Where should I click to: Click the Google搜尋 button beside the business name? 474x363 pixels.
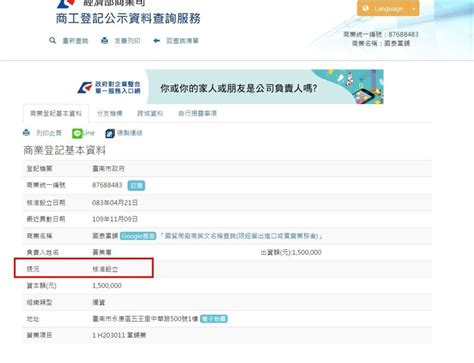pos(138,236)
